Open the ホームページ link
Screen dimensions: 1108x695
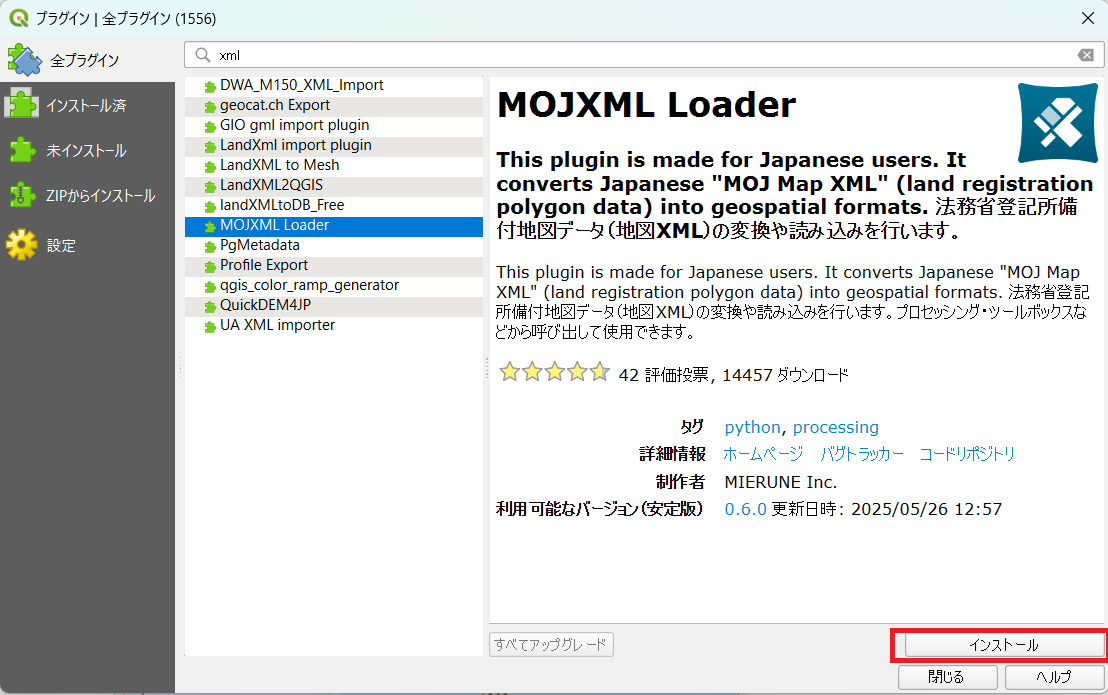tap(763, 453)
